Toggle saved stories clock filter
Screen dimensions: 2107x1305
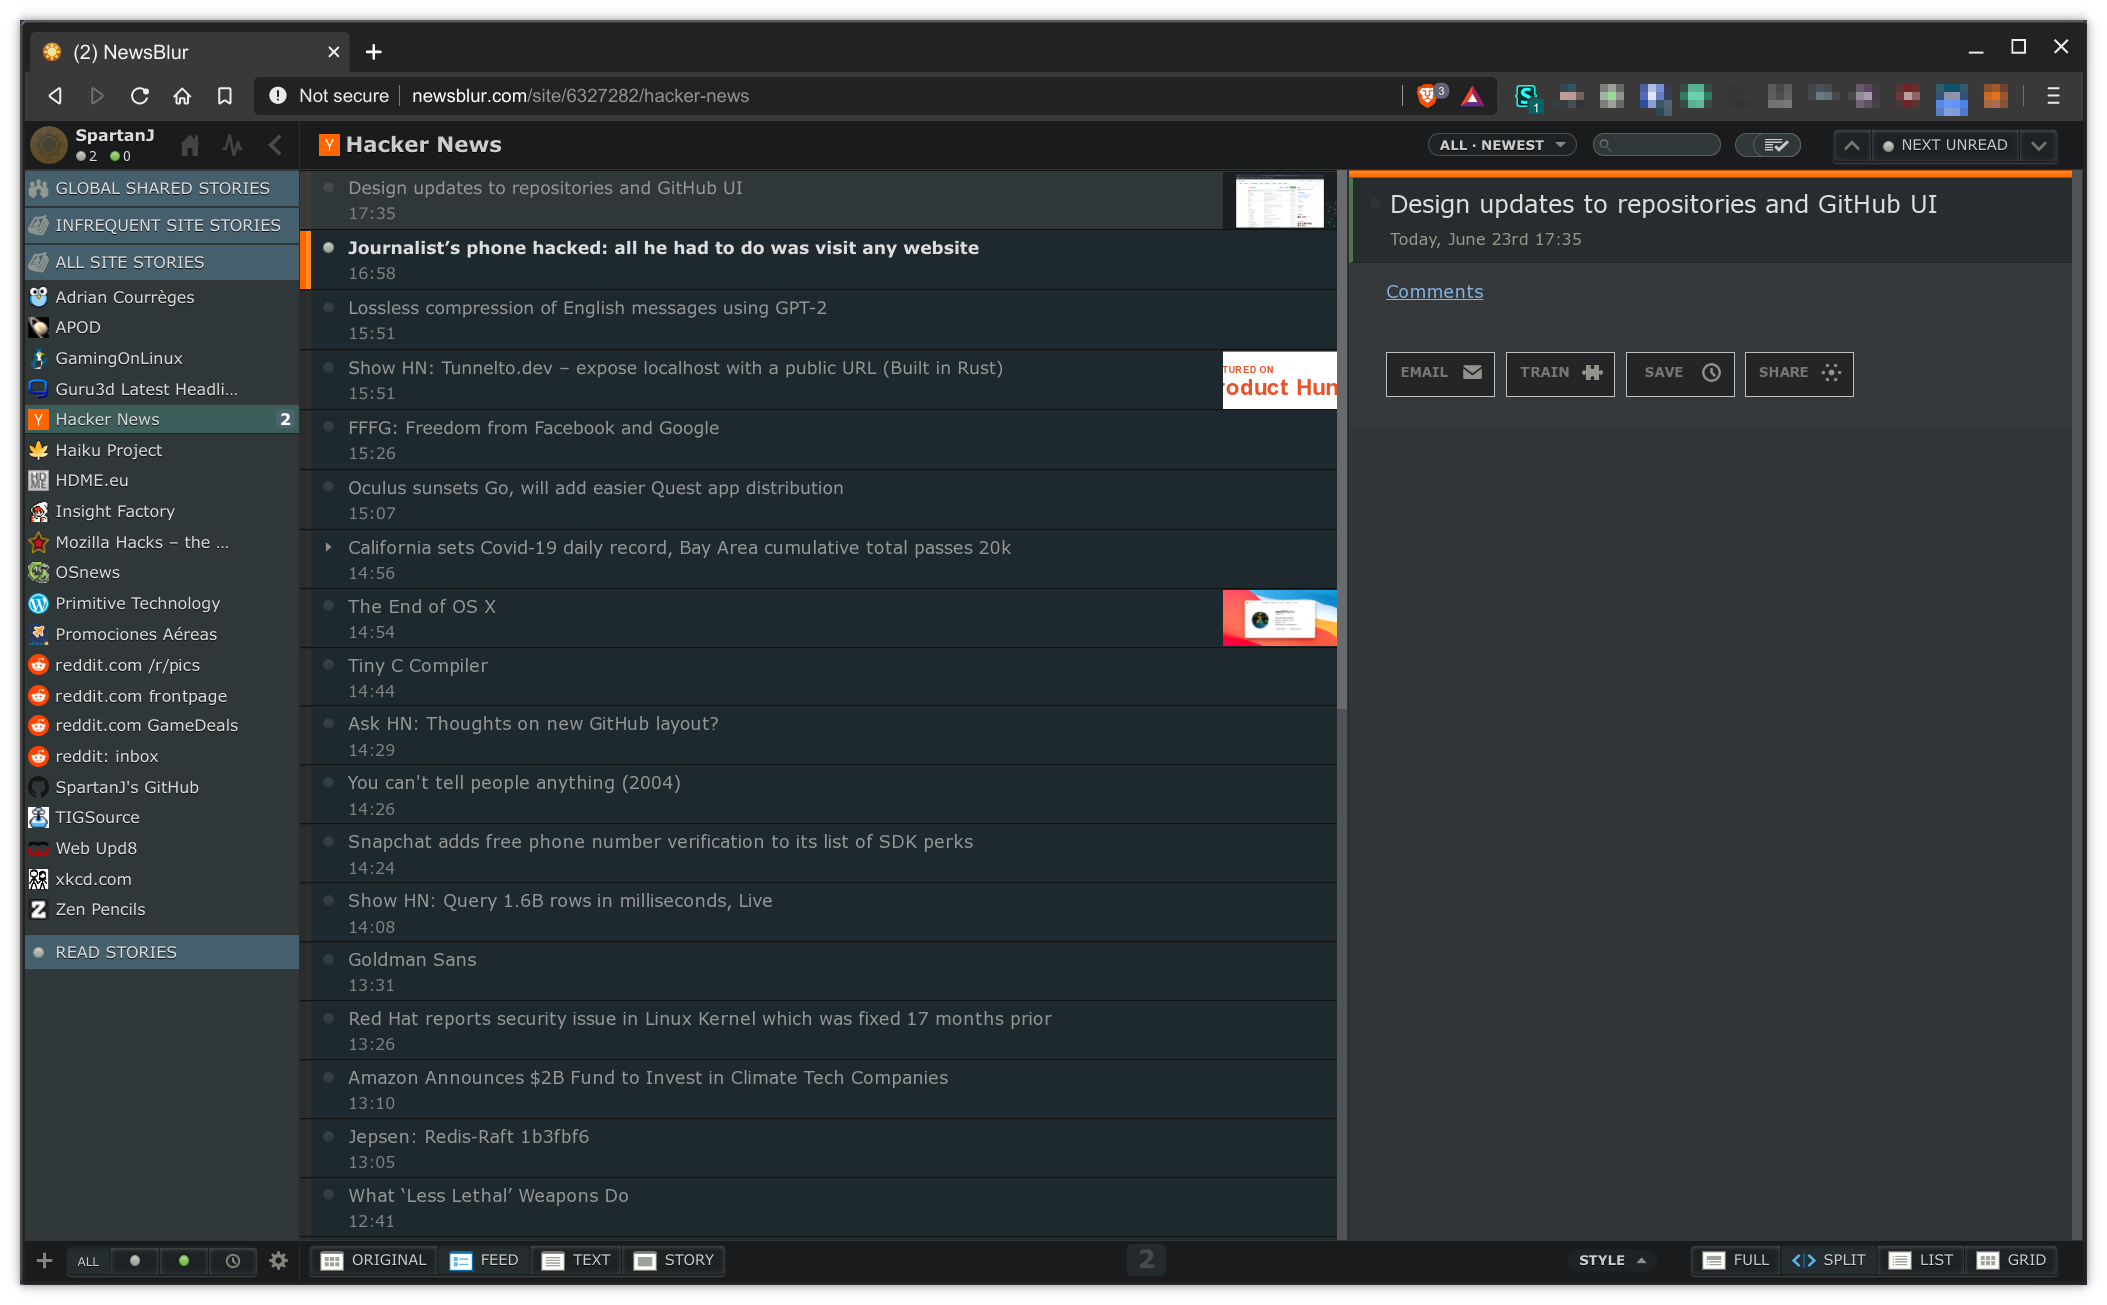(233, 1261)
